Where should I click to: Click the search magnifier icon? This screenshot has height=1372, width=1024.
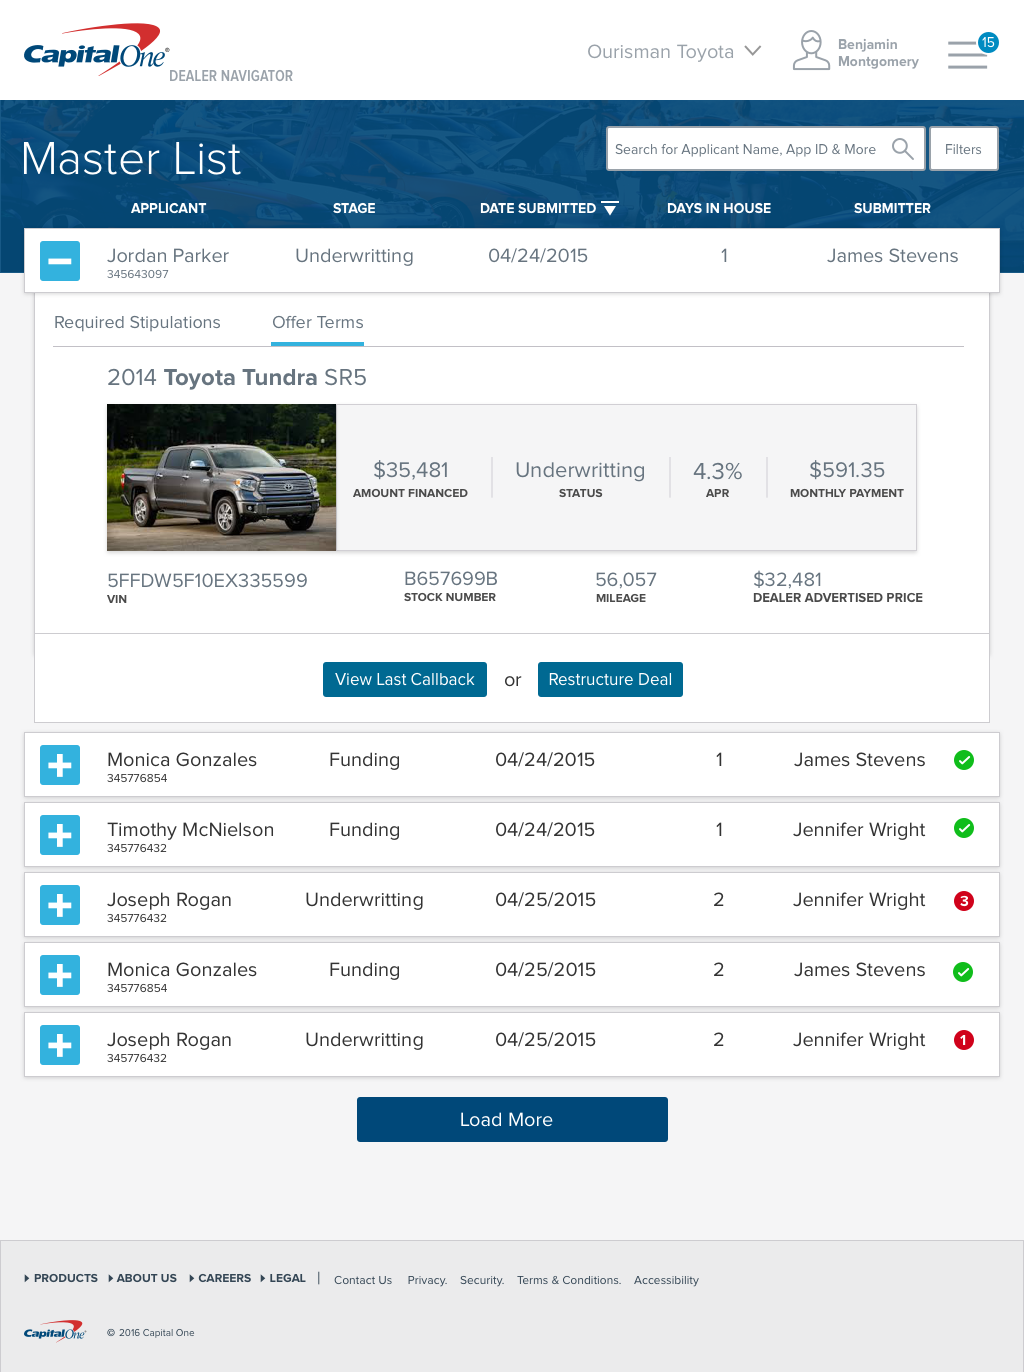[902, 149]
